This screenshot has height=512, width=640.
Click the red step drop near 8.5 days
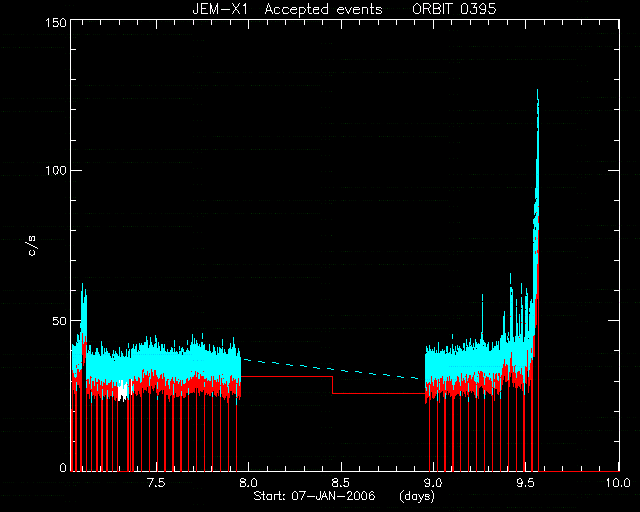pos(333,385)
